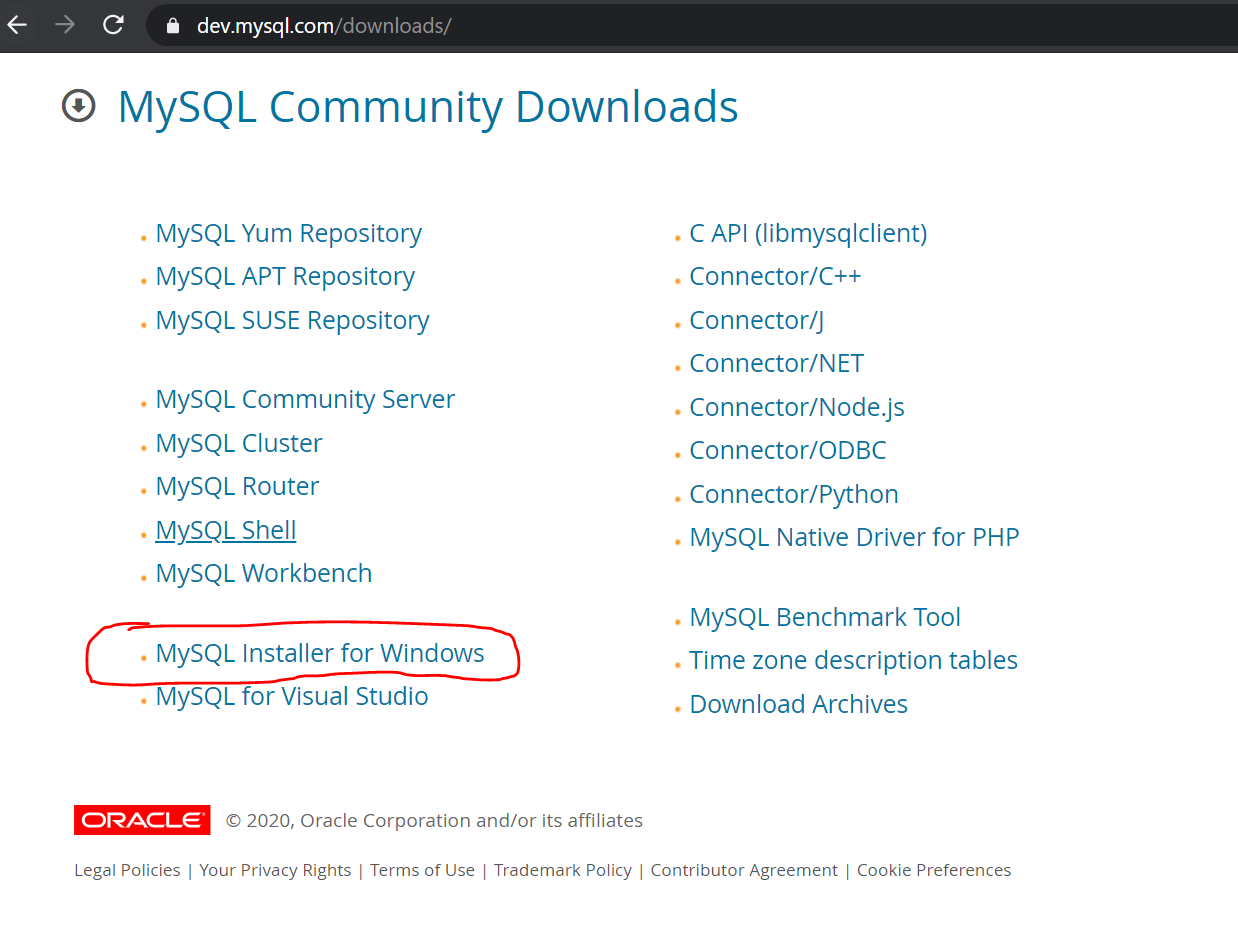Open the MySQL Workbench link
1238x928 pixels.
[264, 574]
